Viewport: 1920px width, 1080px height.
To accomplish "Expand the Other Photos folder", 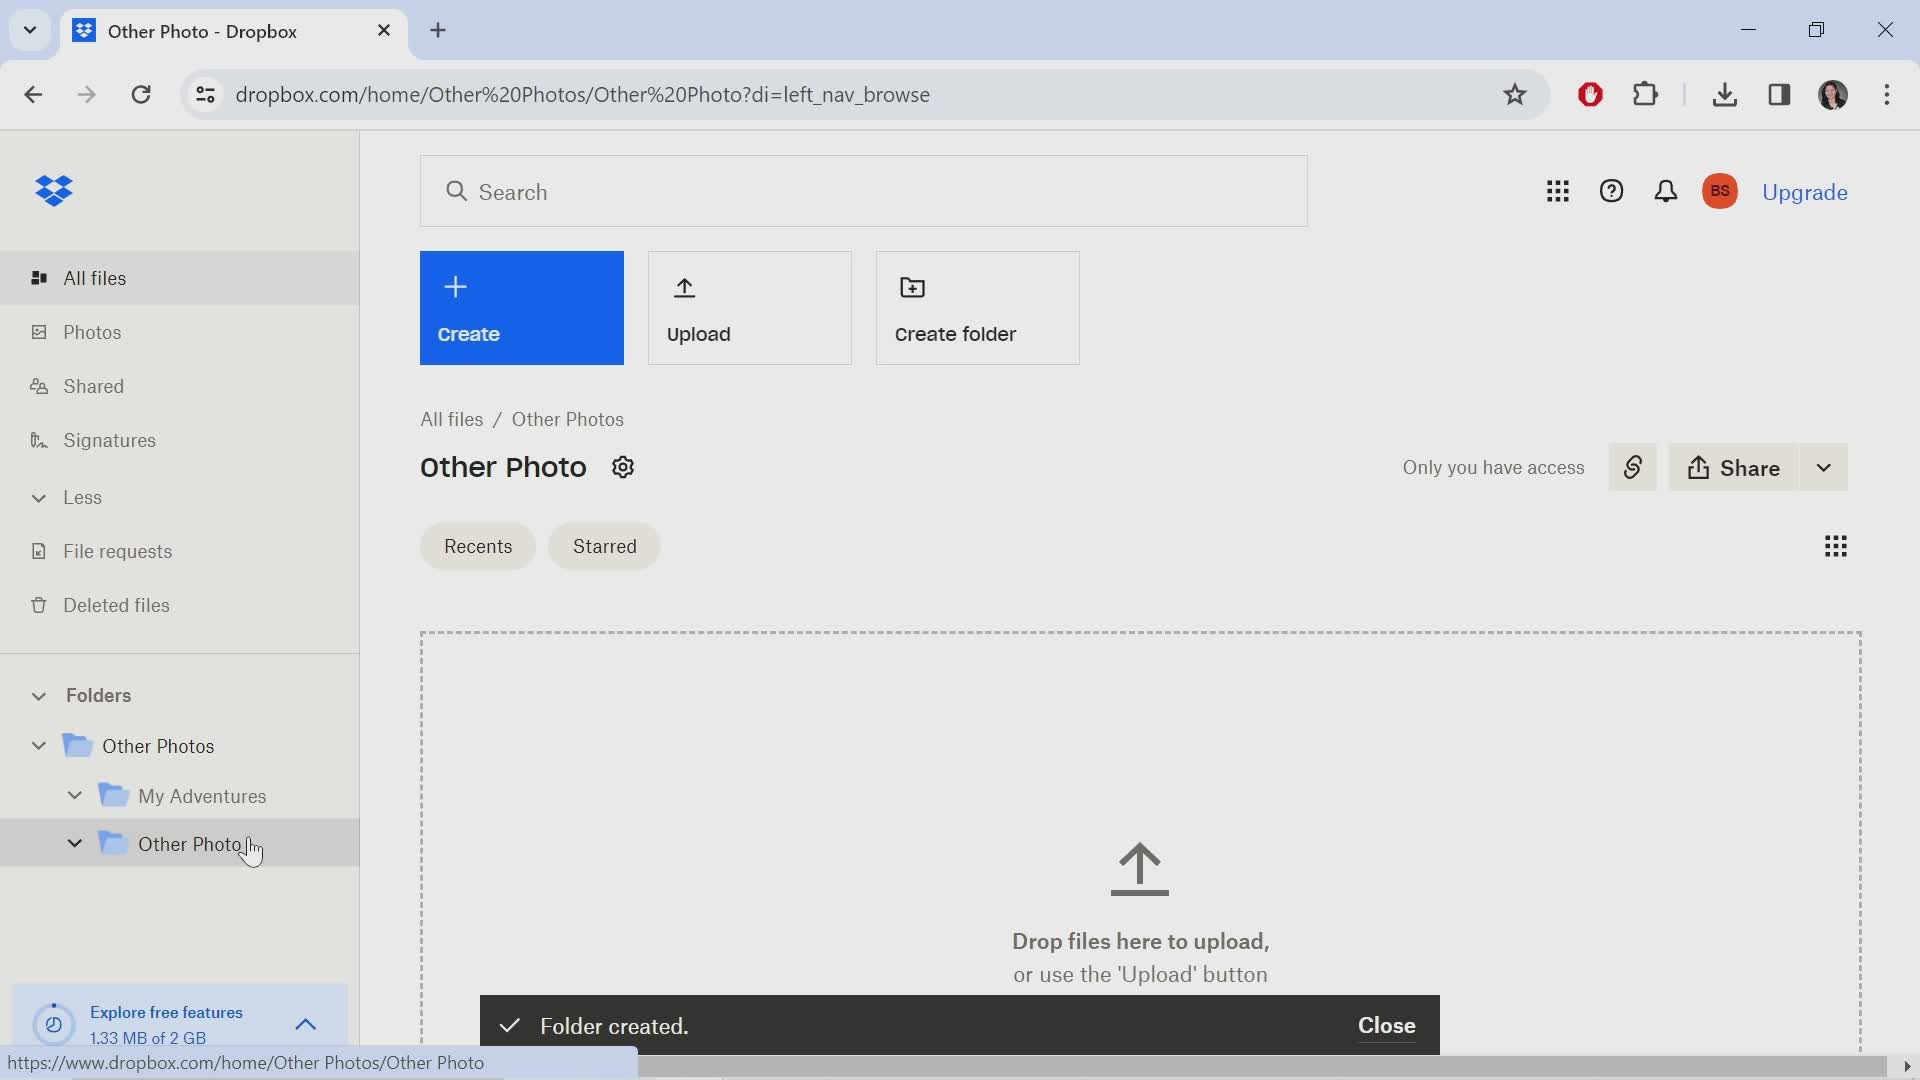I will [x=38, y=746].
